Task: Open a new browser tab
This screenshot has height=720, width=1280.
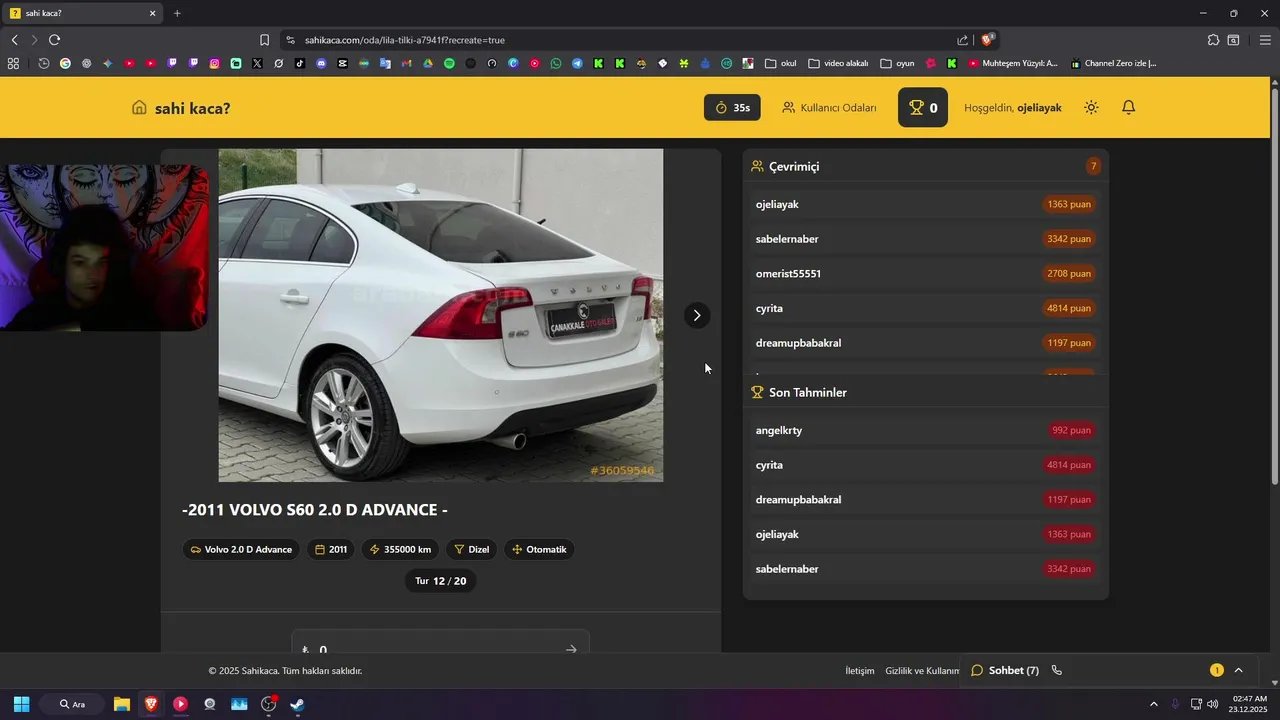Action: click(177, 13)
